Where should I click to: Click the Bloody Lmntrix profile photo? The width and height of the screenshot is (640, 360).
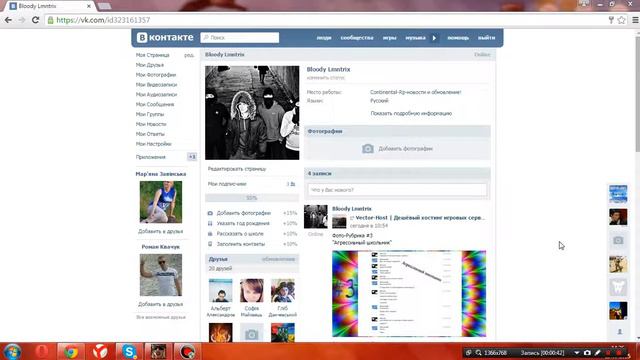pyautogui.click(x=252, y=113)
